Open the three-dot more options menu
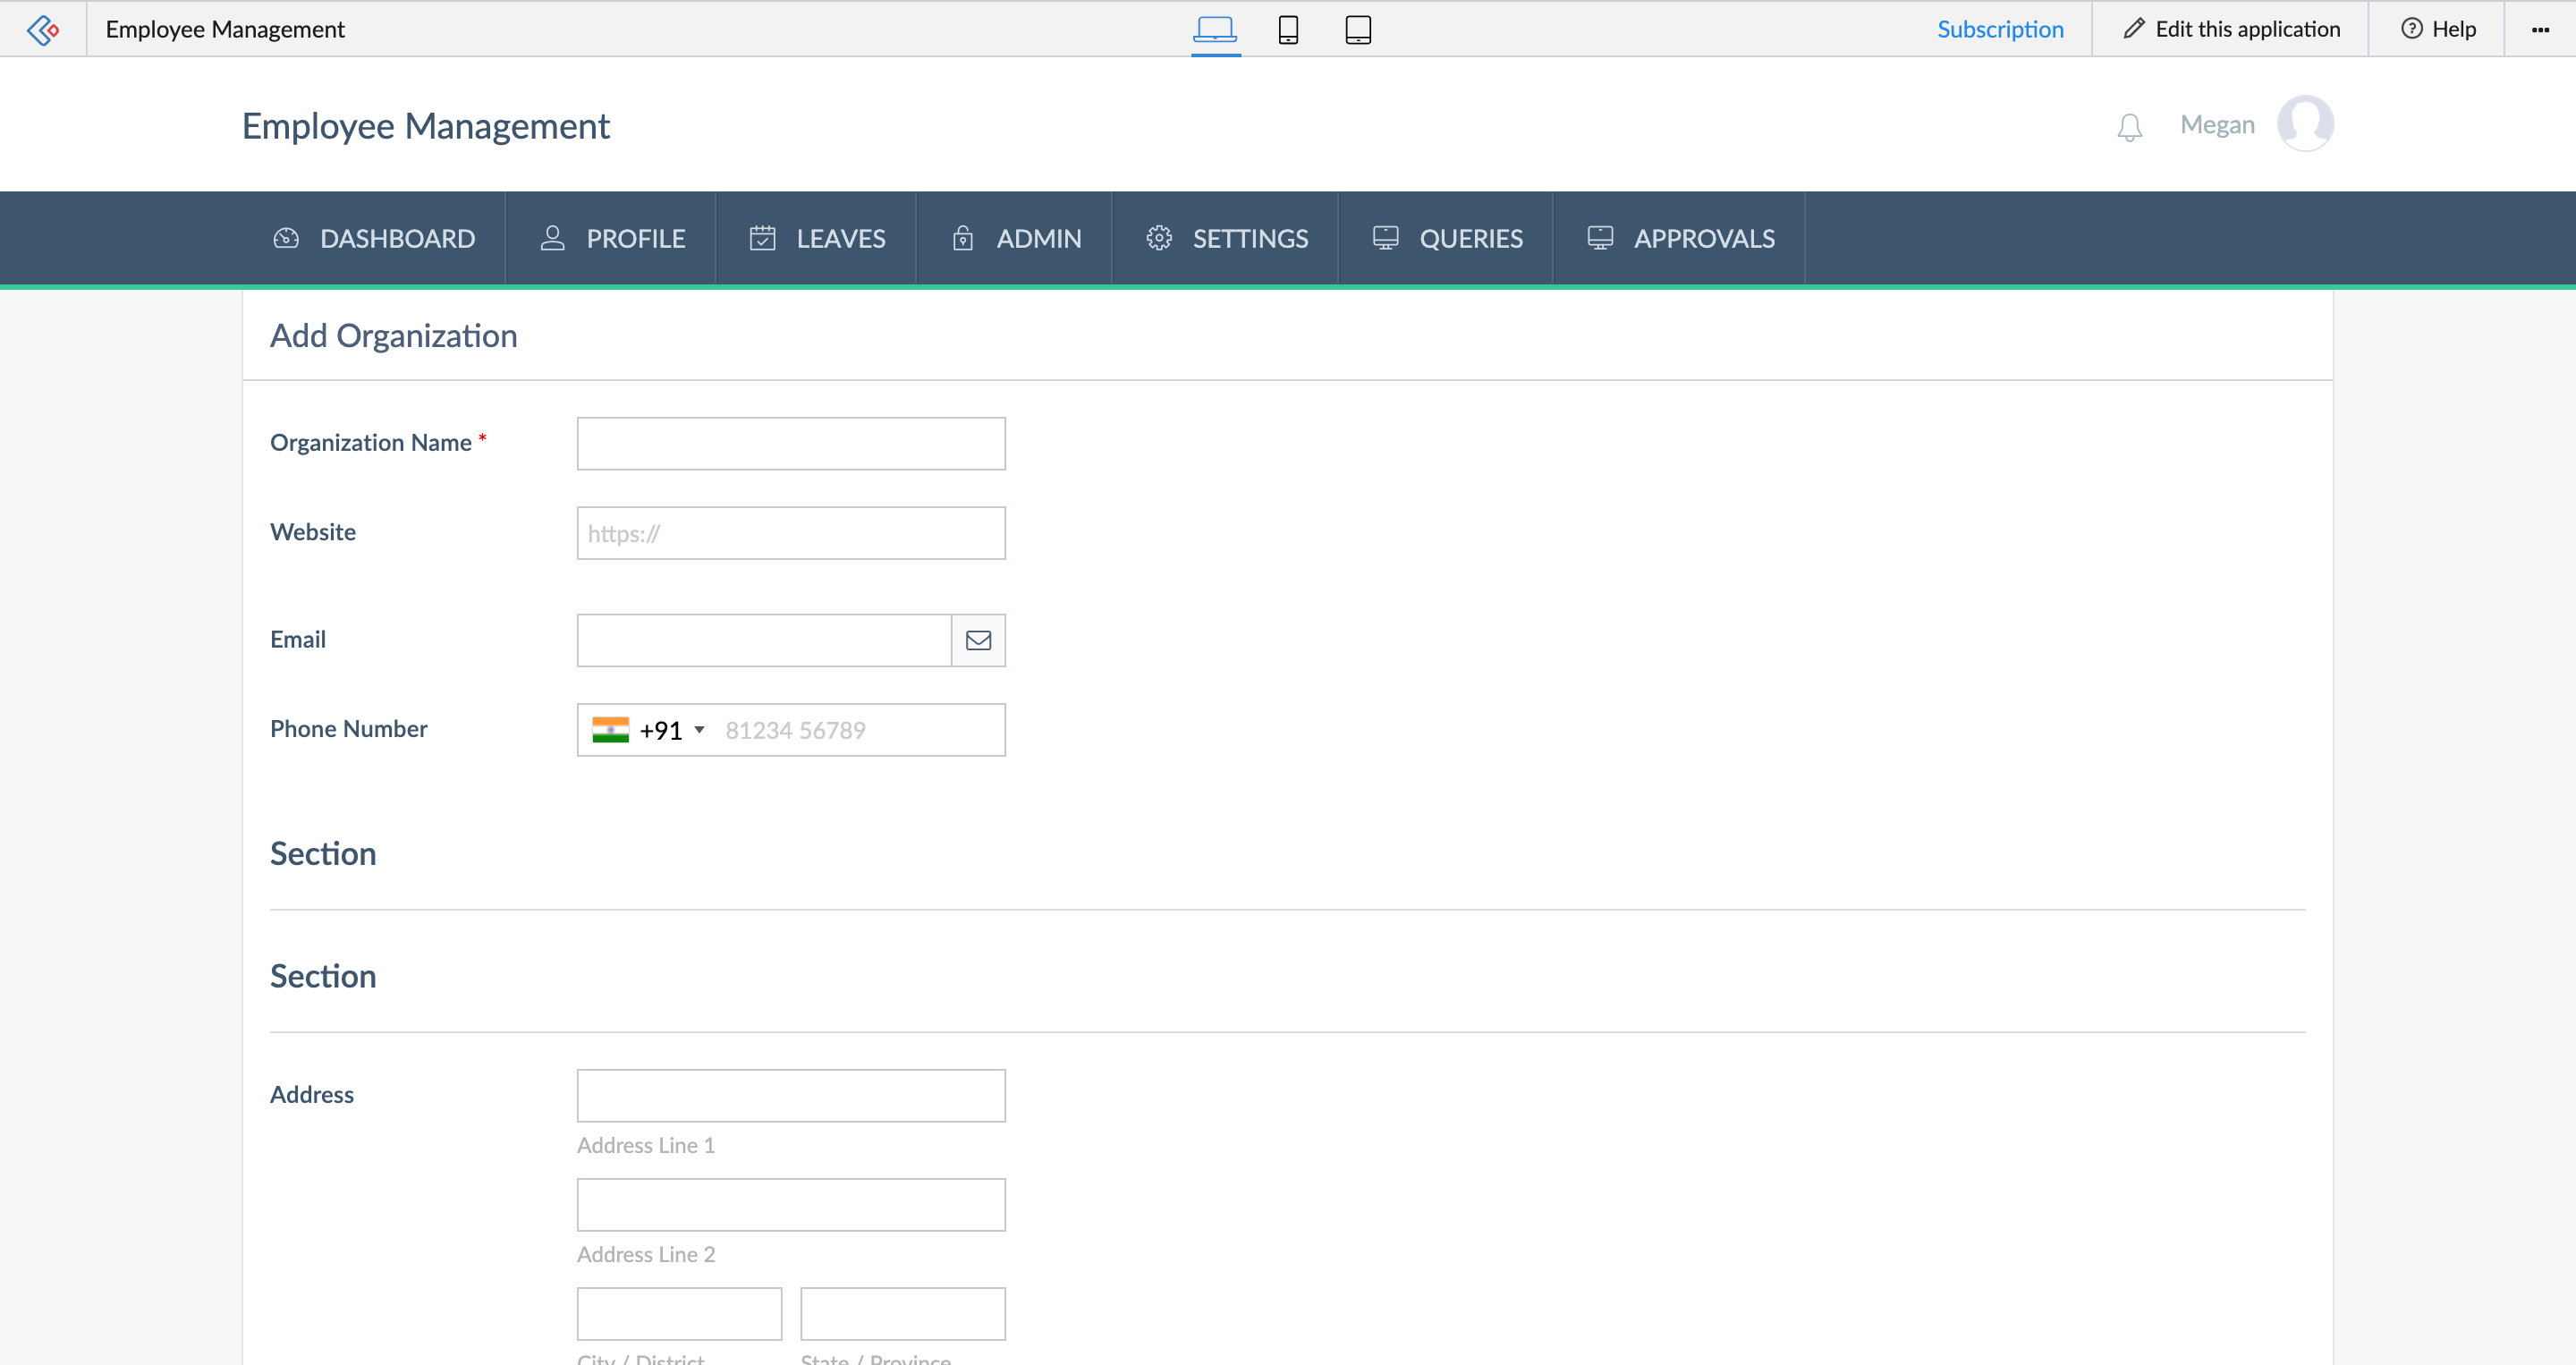Screen dimensions: 2576x1365 click(2540, 29)
